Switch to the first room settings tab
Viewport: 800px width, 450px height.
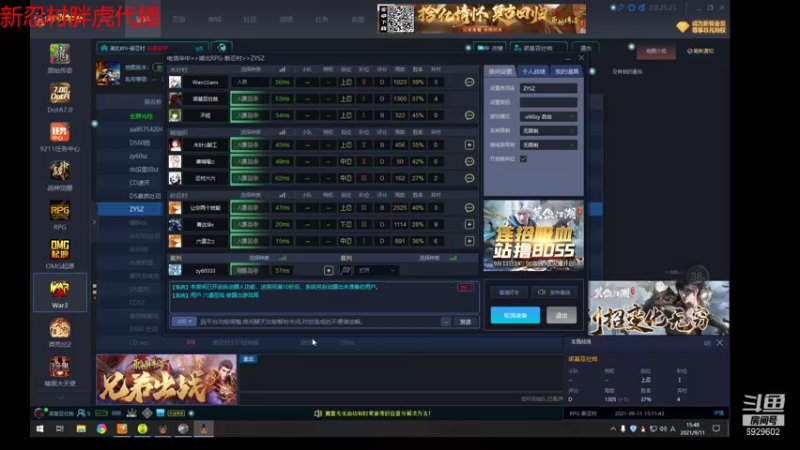[x=500, y=71]
